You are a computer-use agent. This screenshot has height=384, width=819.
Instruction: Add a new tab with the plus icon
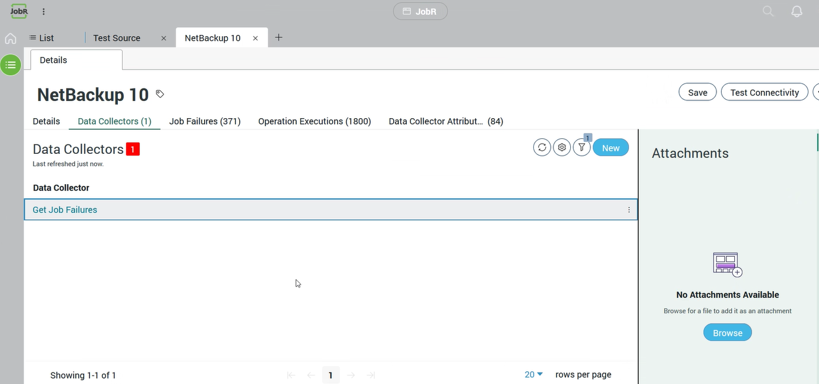(x=278, y=37)
